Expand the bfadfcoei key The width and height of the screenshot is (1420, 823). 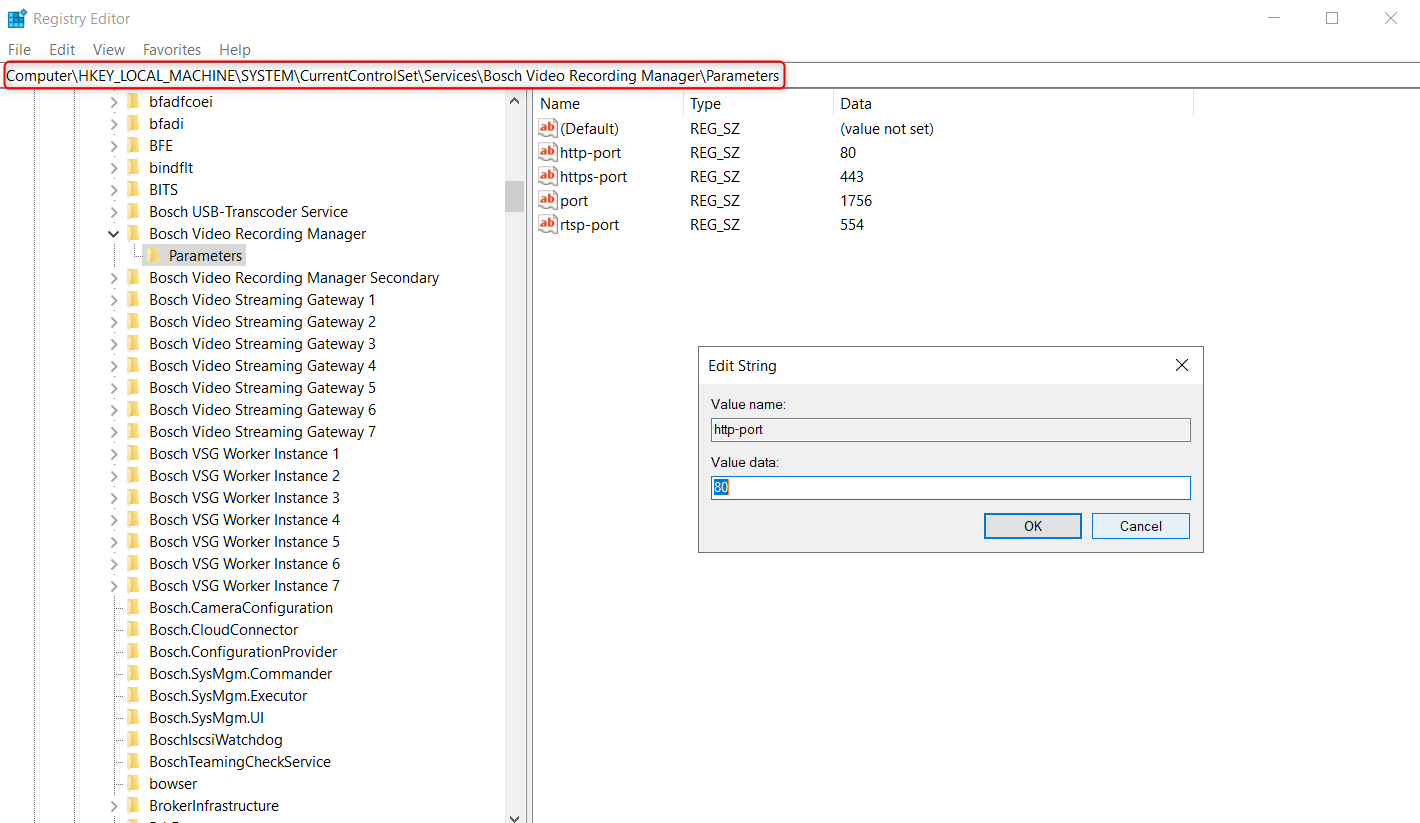coord(113,101)
